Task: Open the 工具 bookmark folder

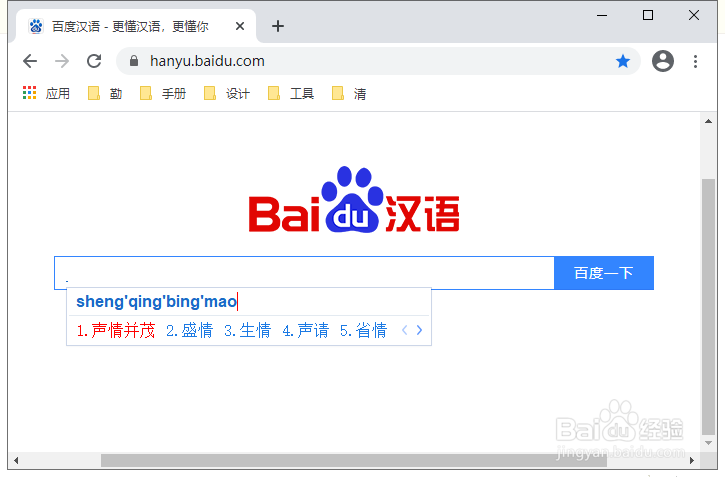Action: (x=291, y=93)
